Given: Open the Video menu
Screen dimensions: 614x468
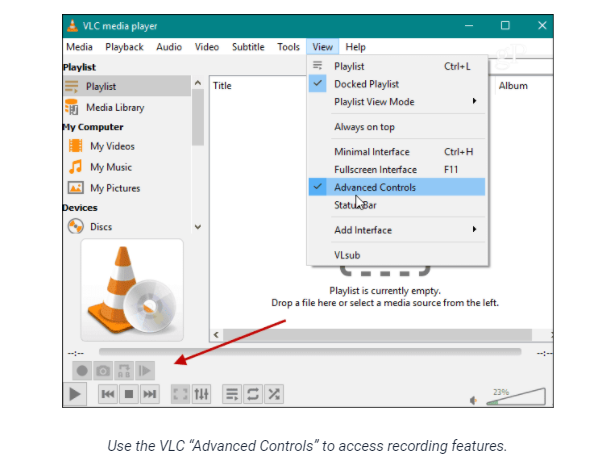Looking at the screenshot, I should (207, 47).
